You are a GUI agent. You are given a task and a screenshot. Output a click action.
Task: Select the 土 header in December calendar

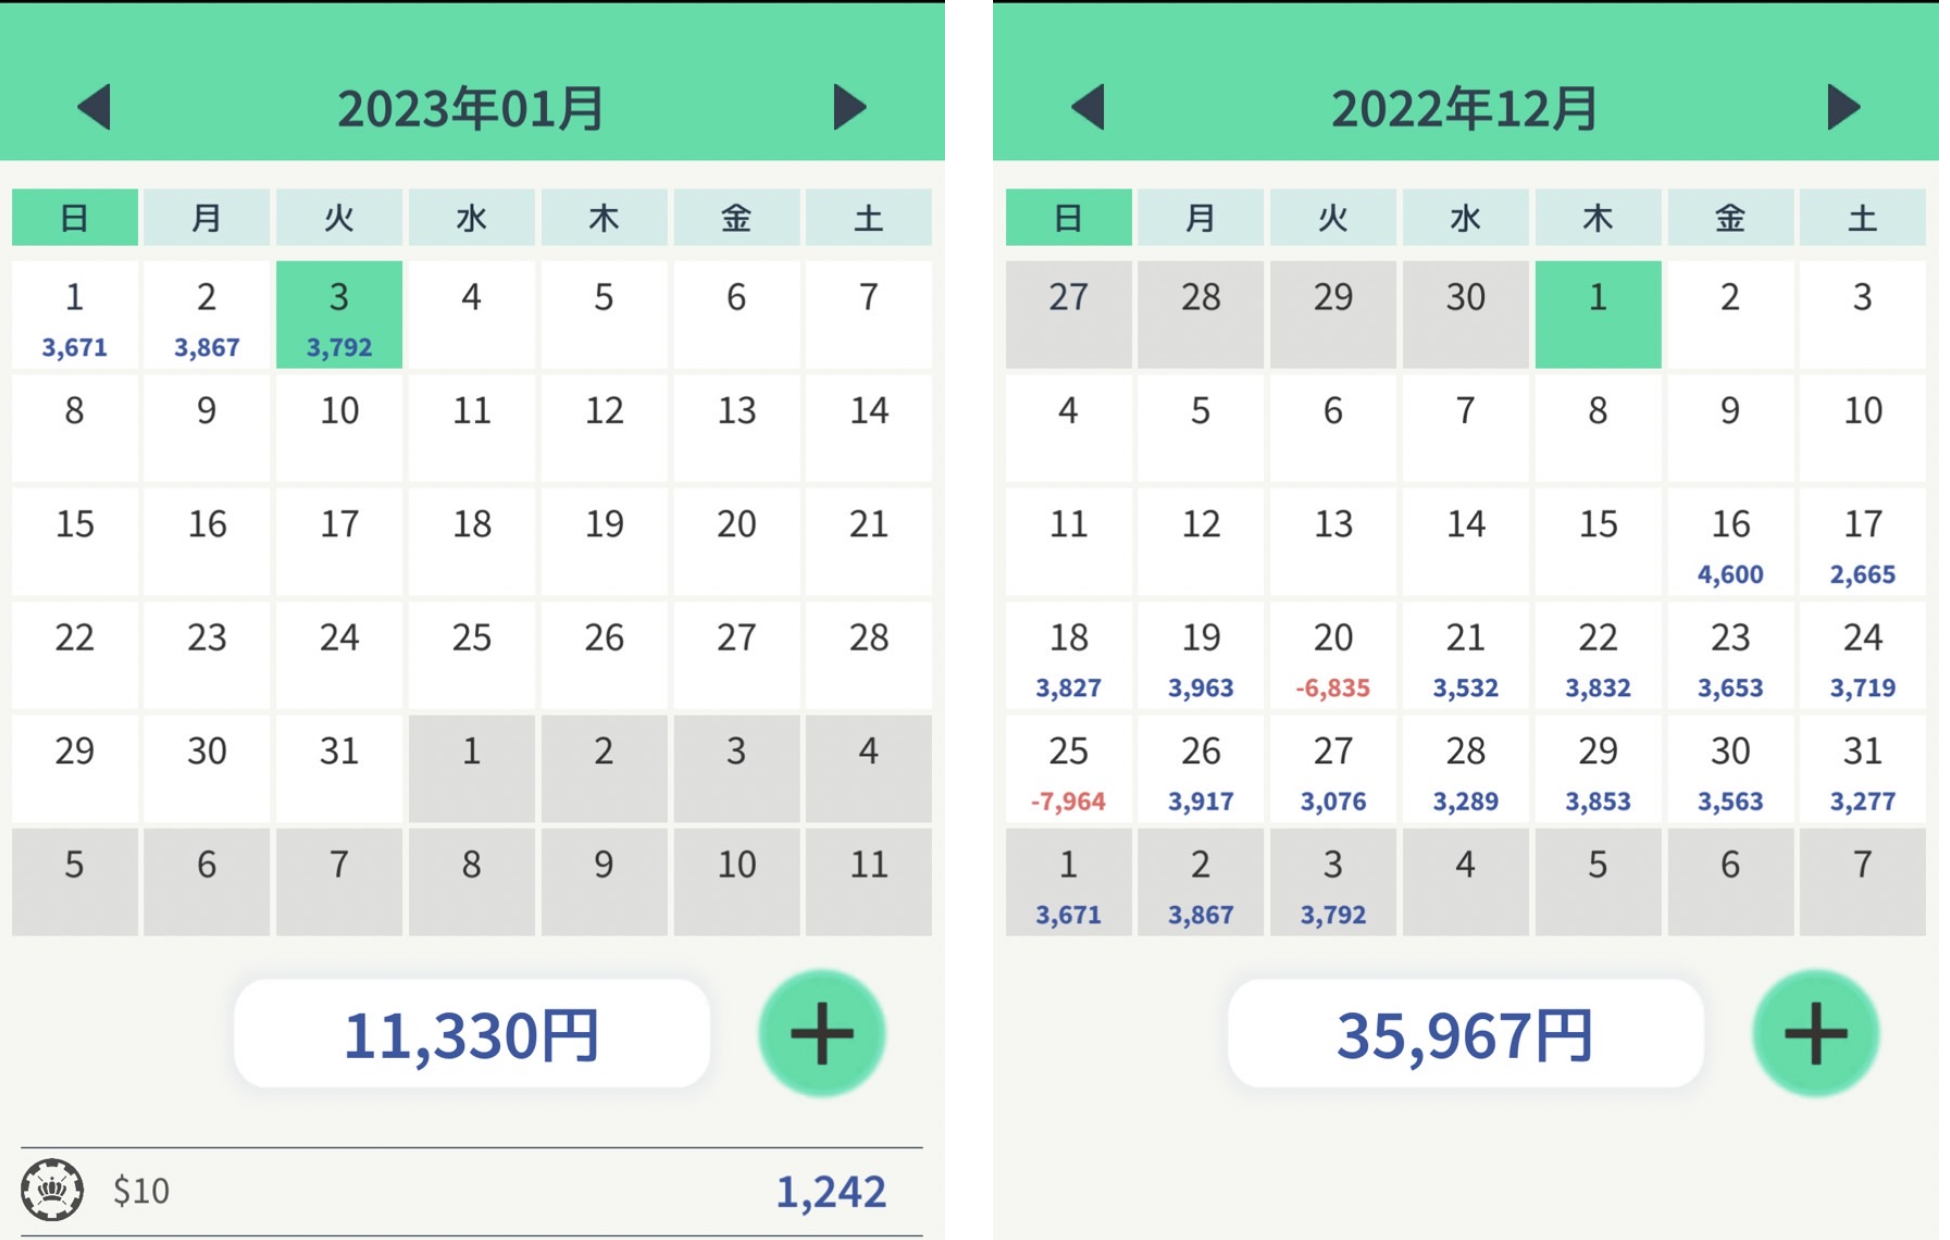tap(1862, 217)
